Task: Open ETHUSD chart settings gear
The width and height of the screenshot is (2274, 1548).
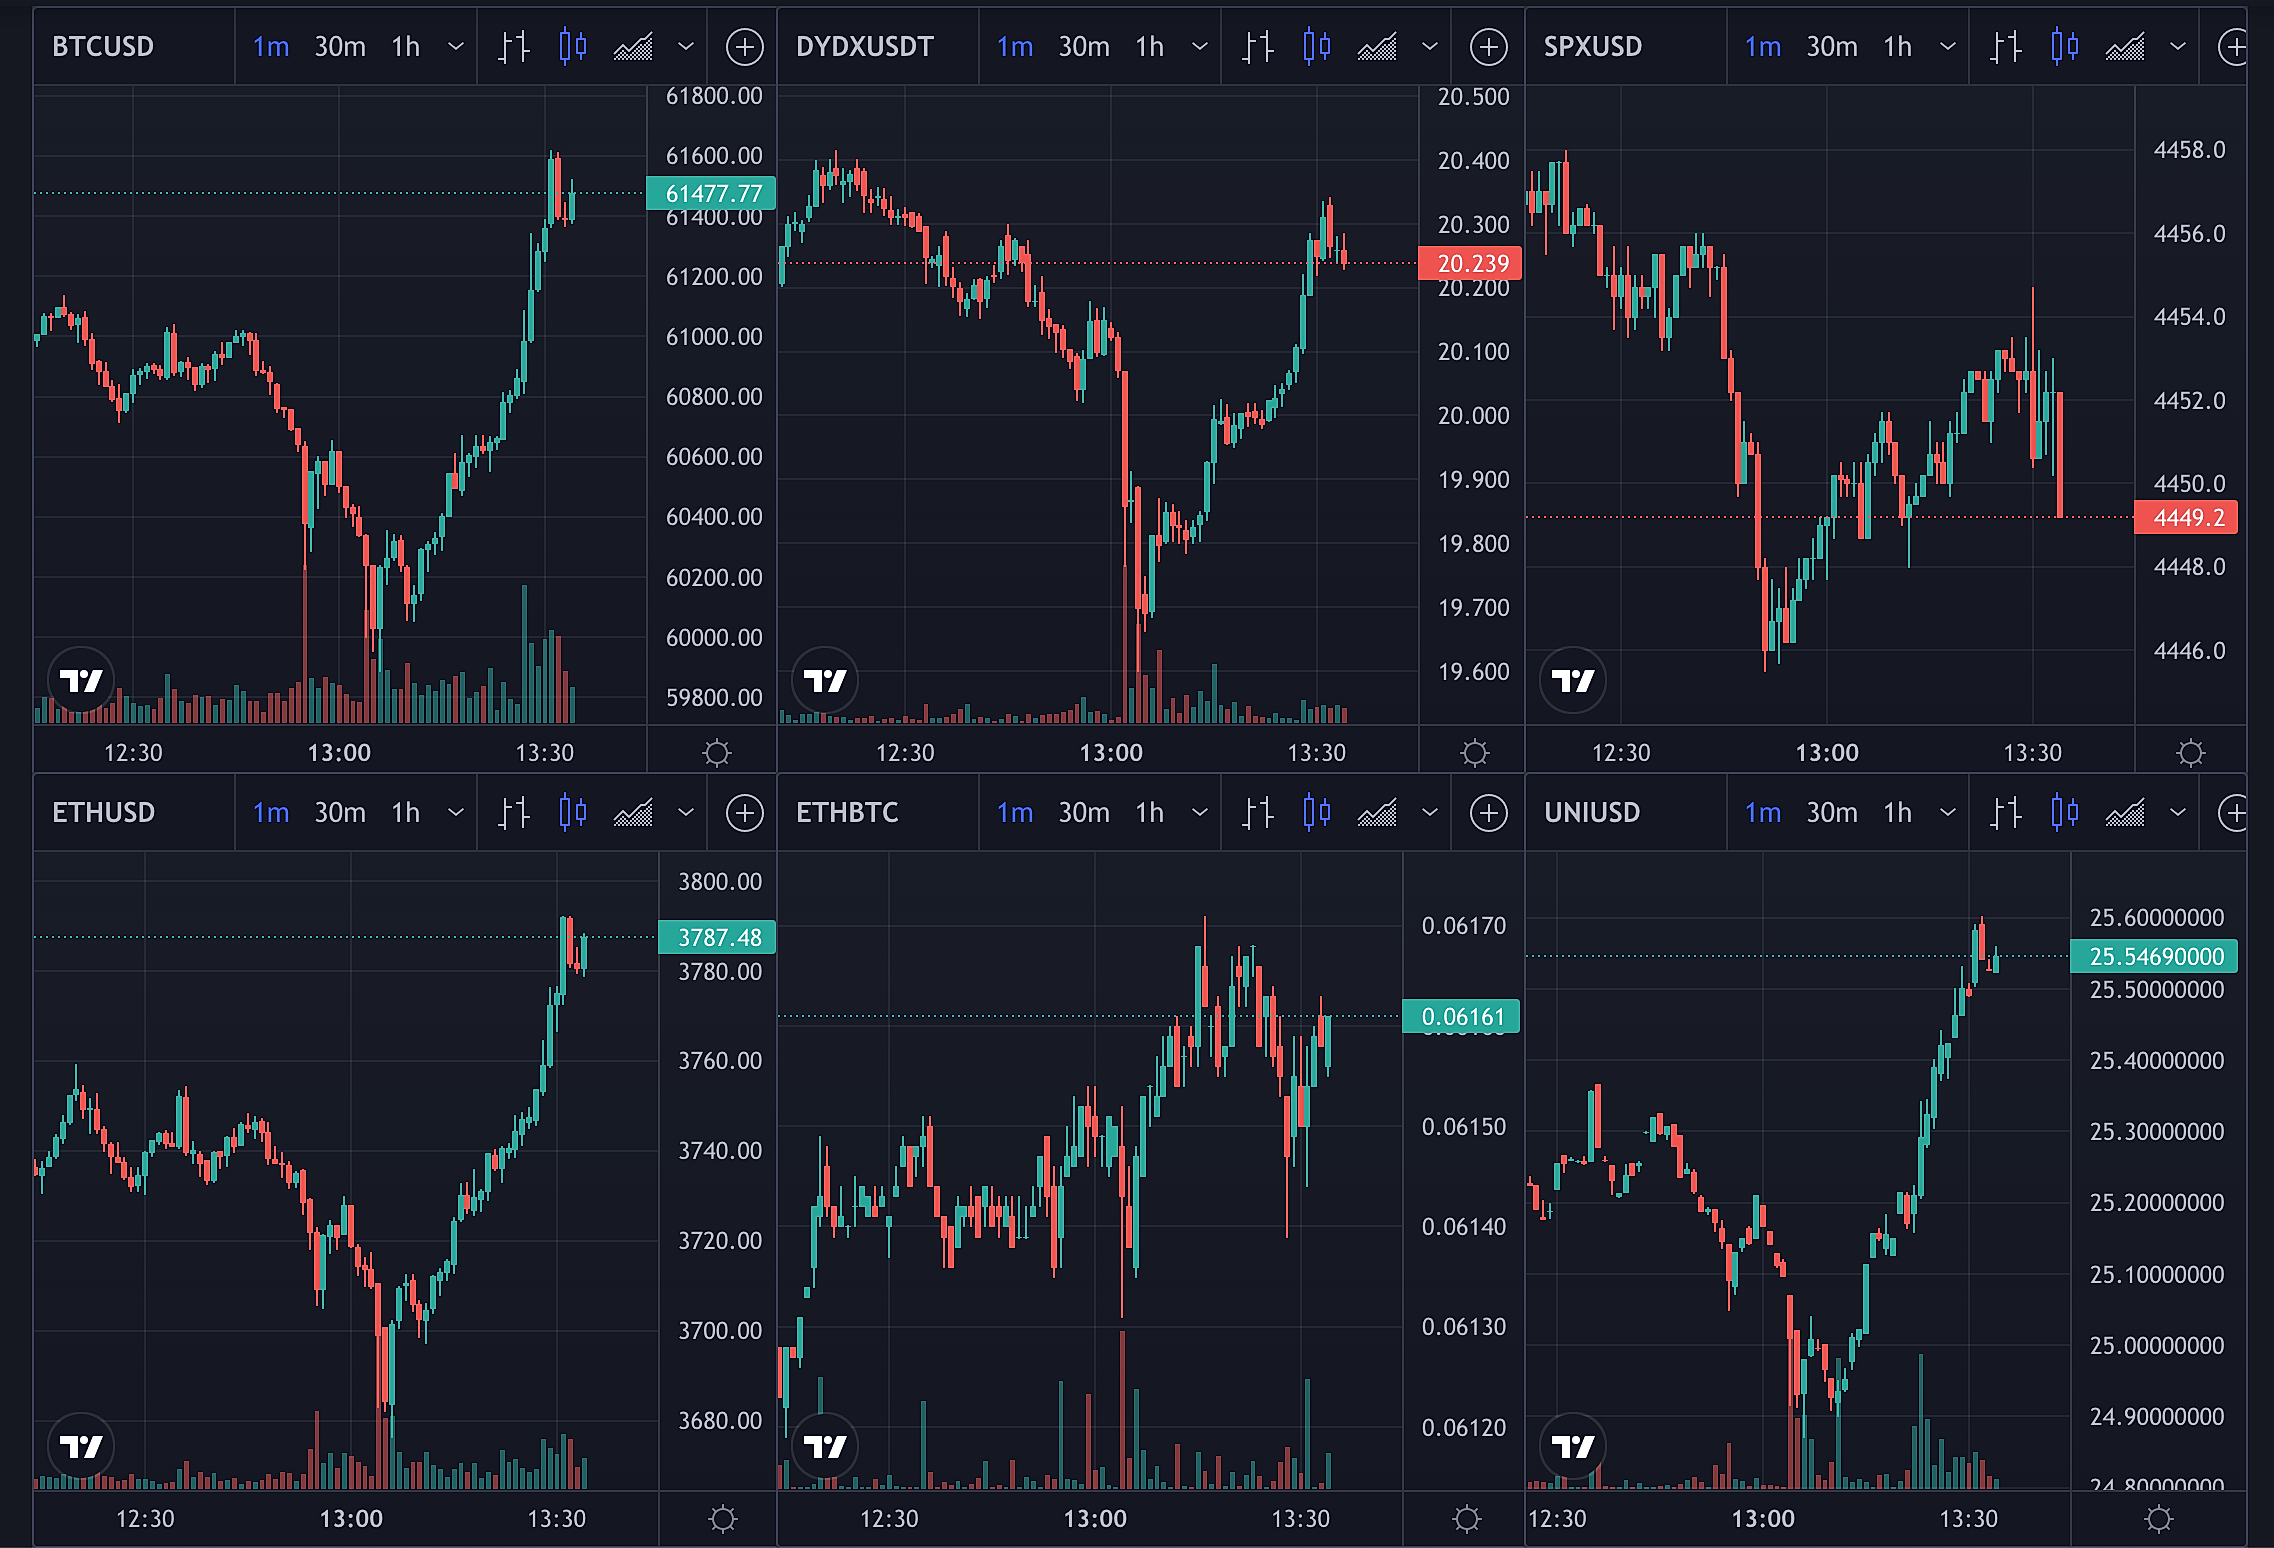Action: point(723,1519)
